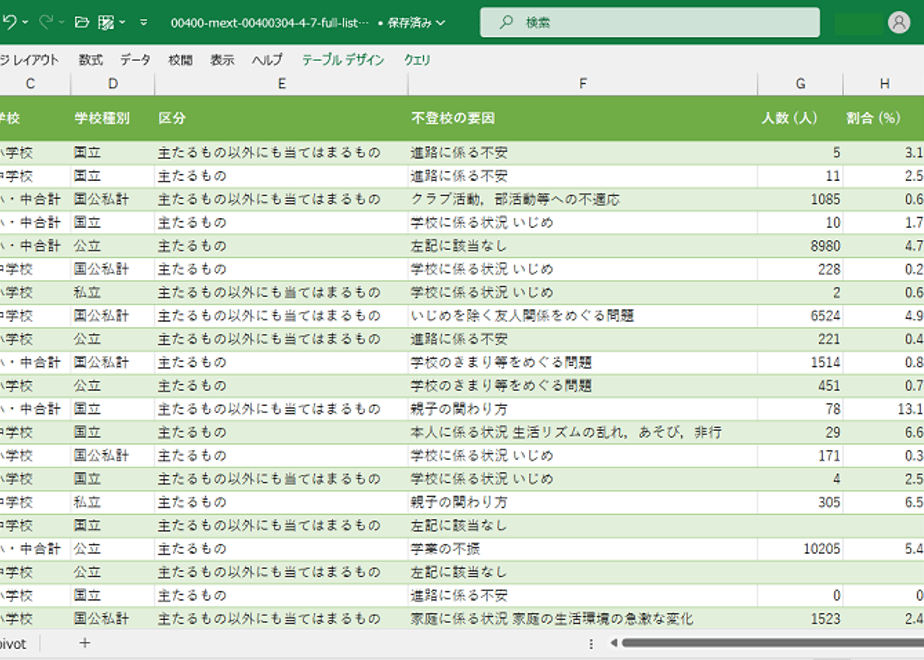Open the データ ribbon tab
Viewport: 924px width, 660px height.
click(x=136, y=60)
